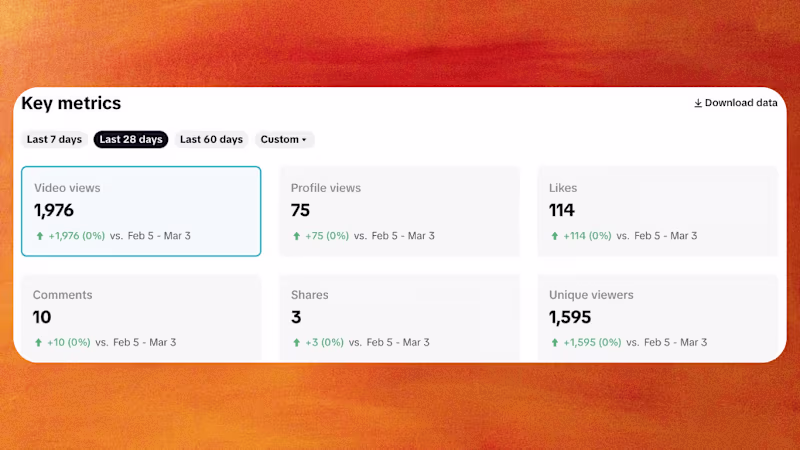This screenshot has height=450, width=800.
Task: Click the Download data icon
Action: tap(698, 103)
